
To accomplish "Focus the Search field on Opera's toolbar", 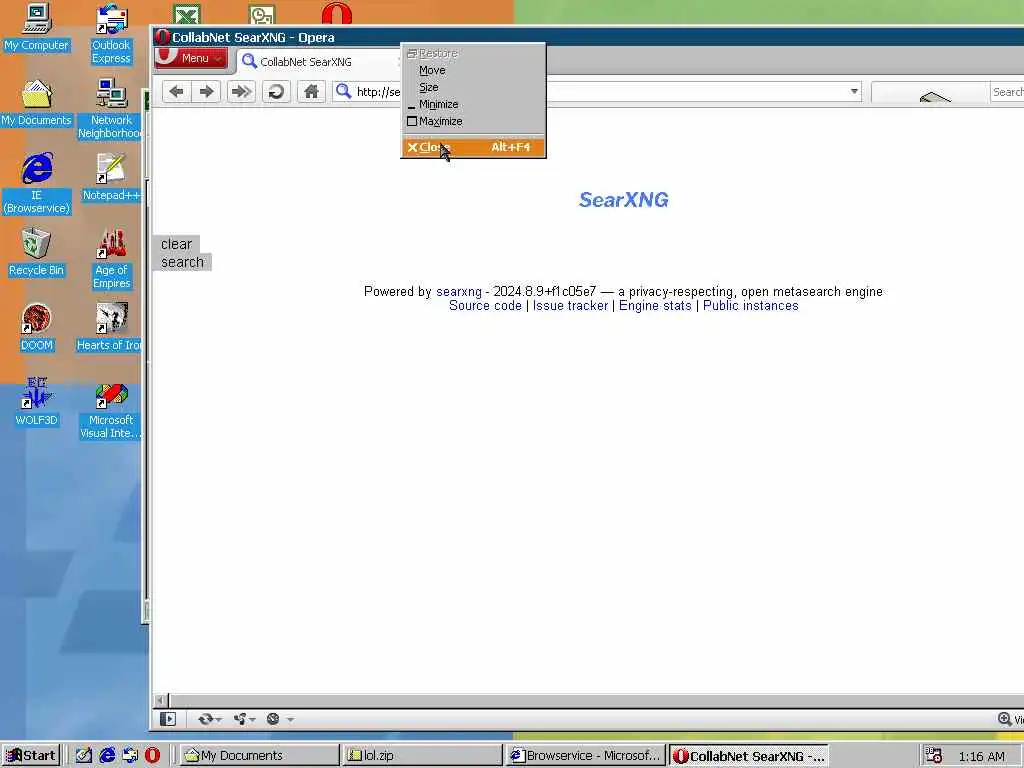I will [x=1006, y=92].
